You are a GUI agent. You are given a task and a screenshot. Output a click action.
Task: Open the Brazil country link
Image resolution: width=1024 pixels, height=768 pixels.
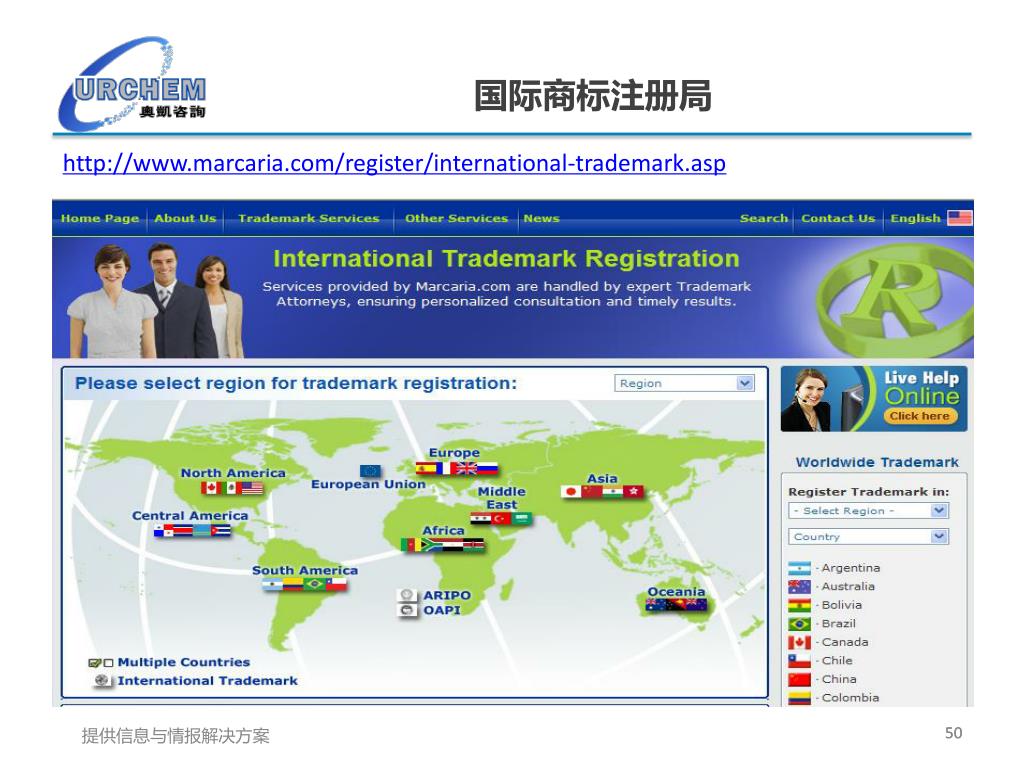click(839, 624)
